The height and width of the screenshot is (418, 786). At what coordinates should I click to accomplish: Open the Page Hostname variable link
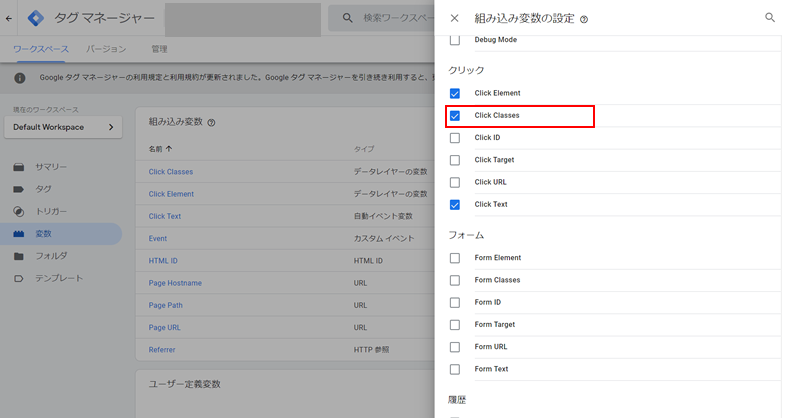click(x=175, y=283)
